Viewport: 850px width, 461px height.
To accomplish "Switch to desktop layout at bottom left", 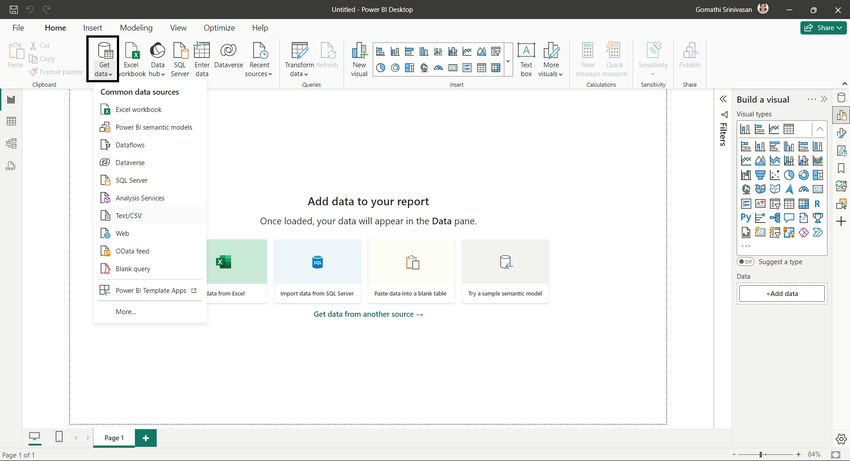I will click(x=35, y=437).
